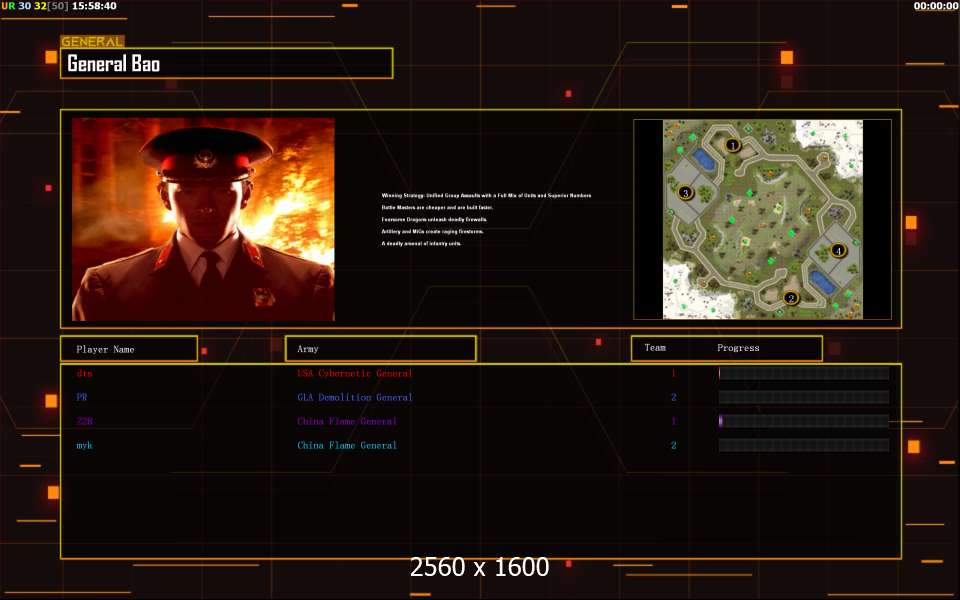
Task: Click the General Bao name field
Action: tap(227, 64)
